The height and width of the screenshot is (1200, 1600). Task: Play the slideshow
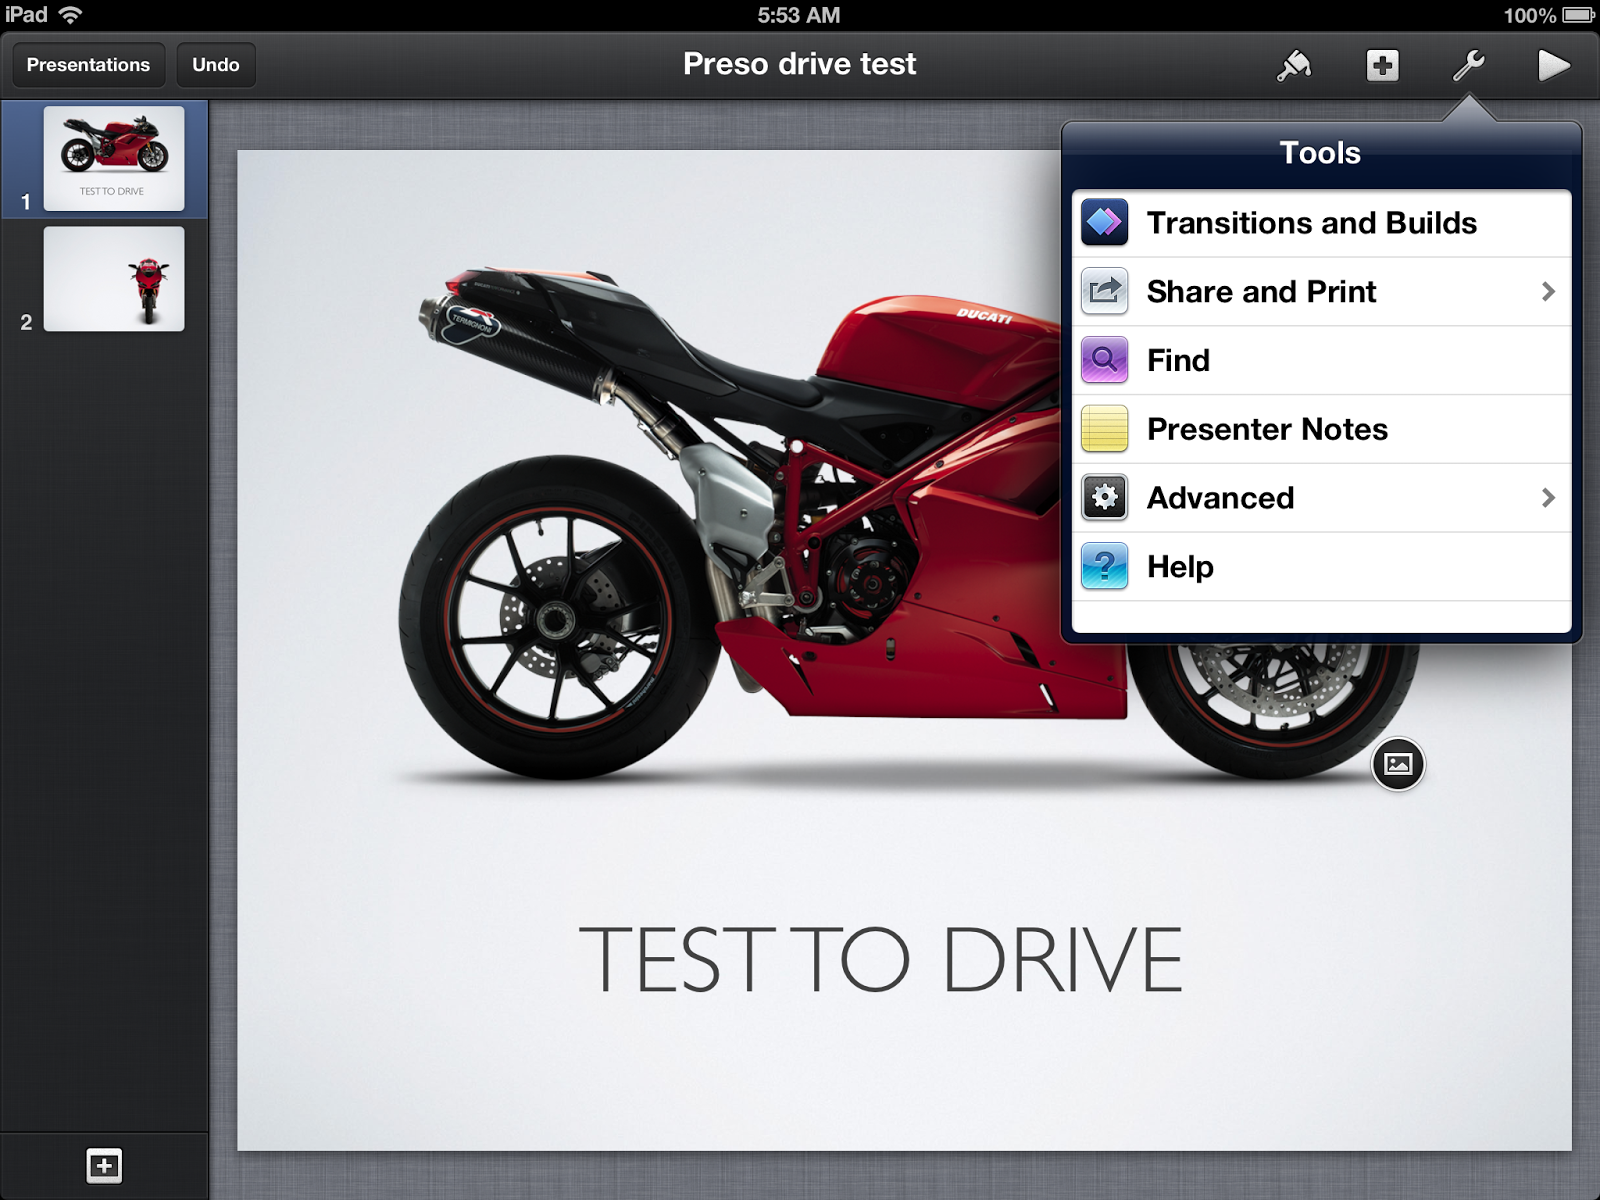coord(1553,66)
